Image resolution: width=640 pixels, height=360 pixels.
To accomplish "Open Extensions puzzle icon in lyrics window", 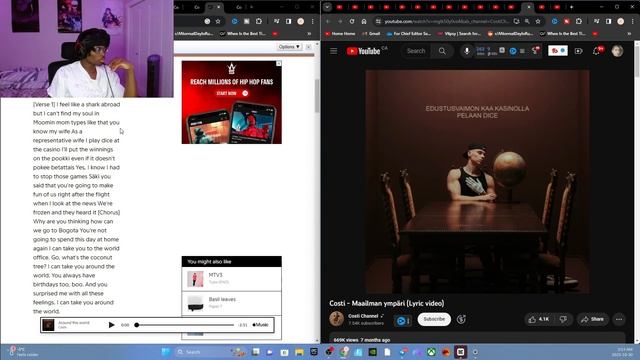I will (x=259, y=21).
